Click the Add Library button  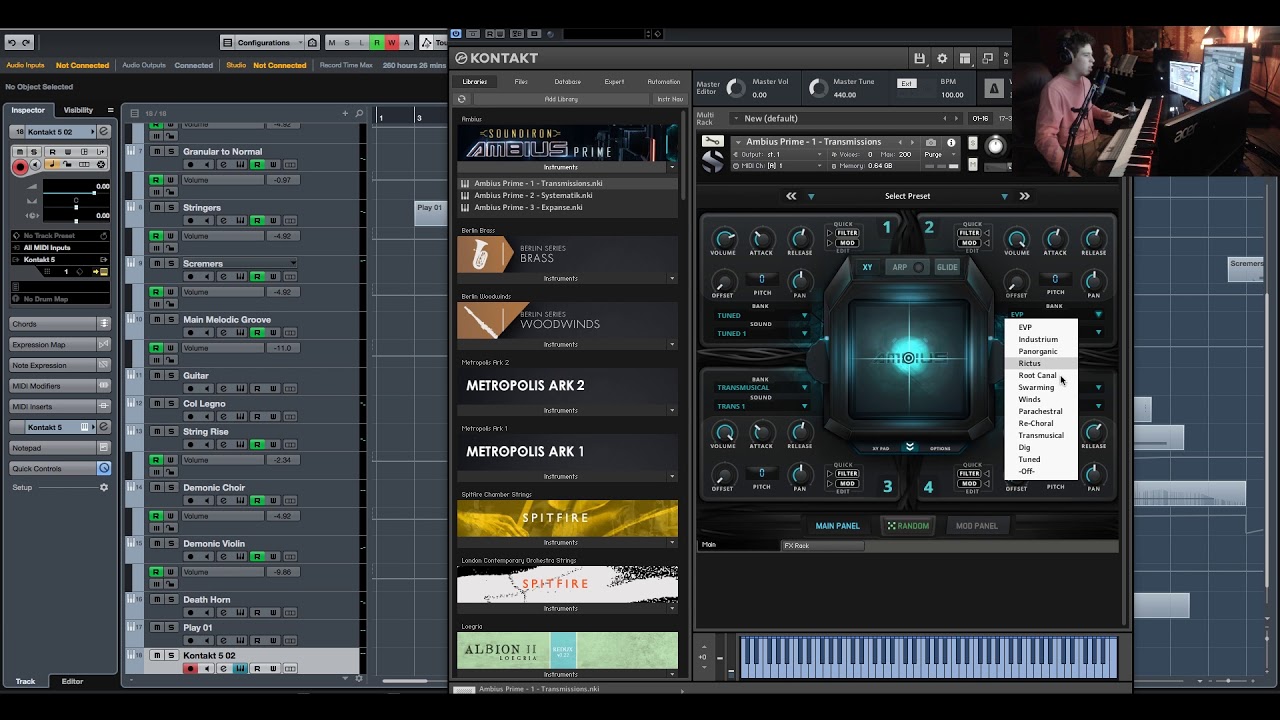point(561,99)
